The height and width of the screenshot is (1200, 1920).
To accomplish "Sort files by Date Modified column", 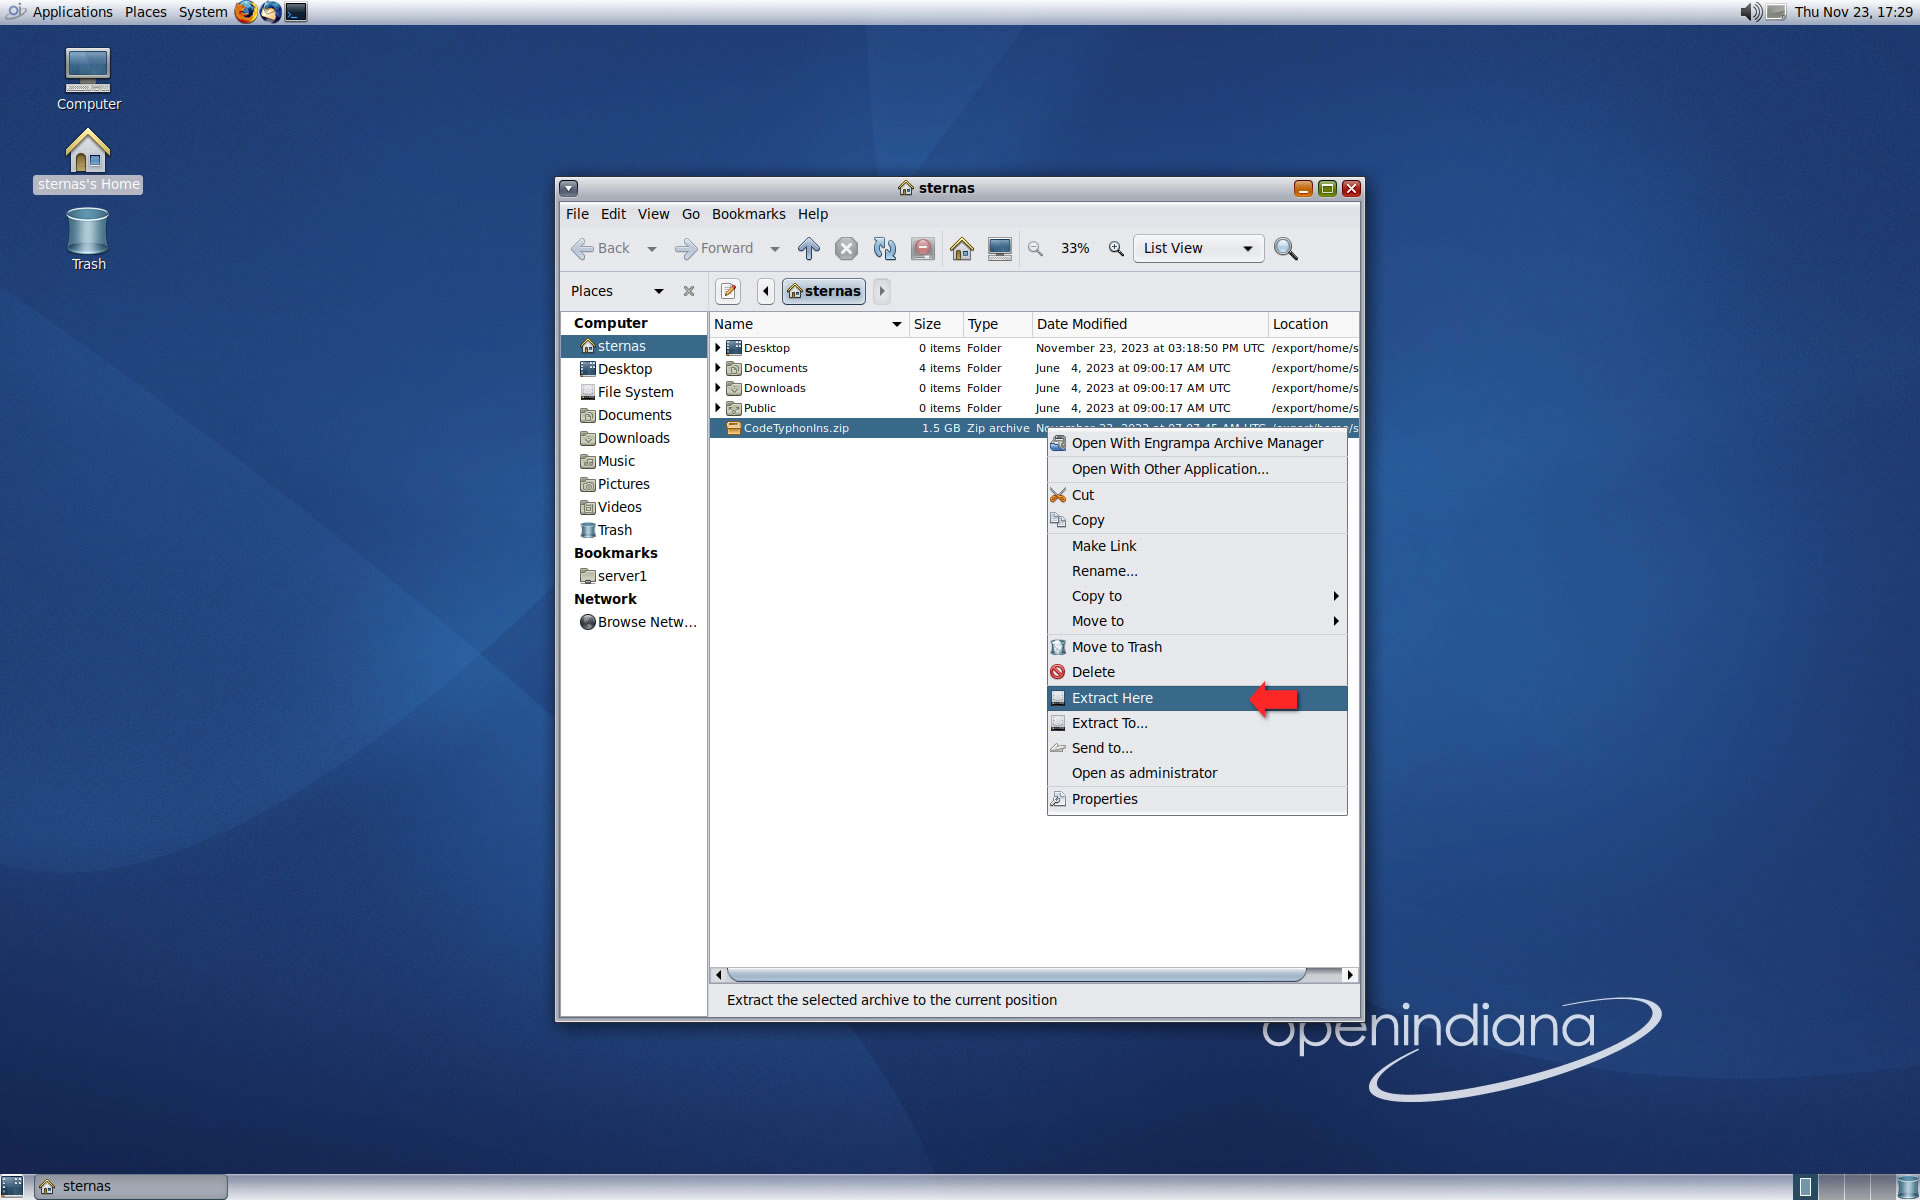I will click(x=1150, y=324).
